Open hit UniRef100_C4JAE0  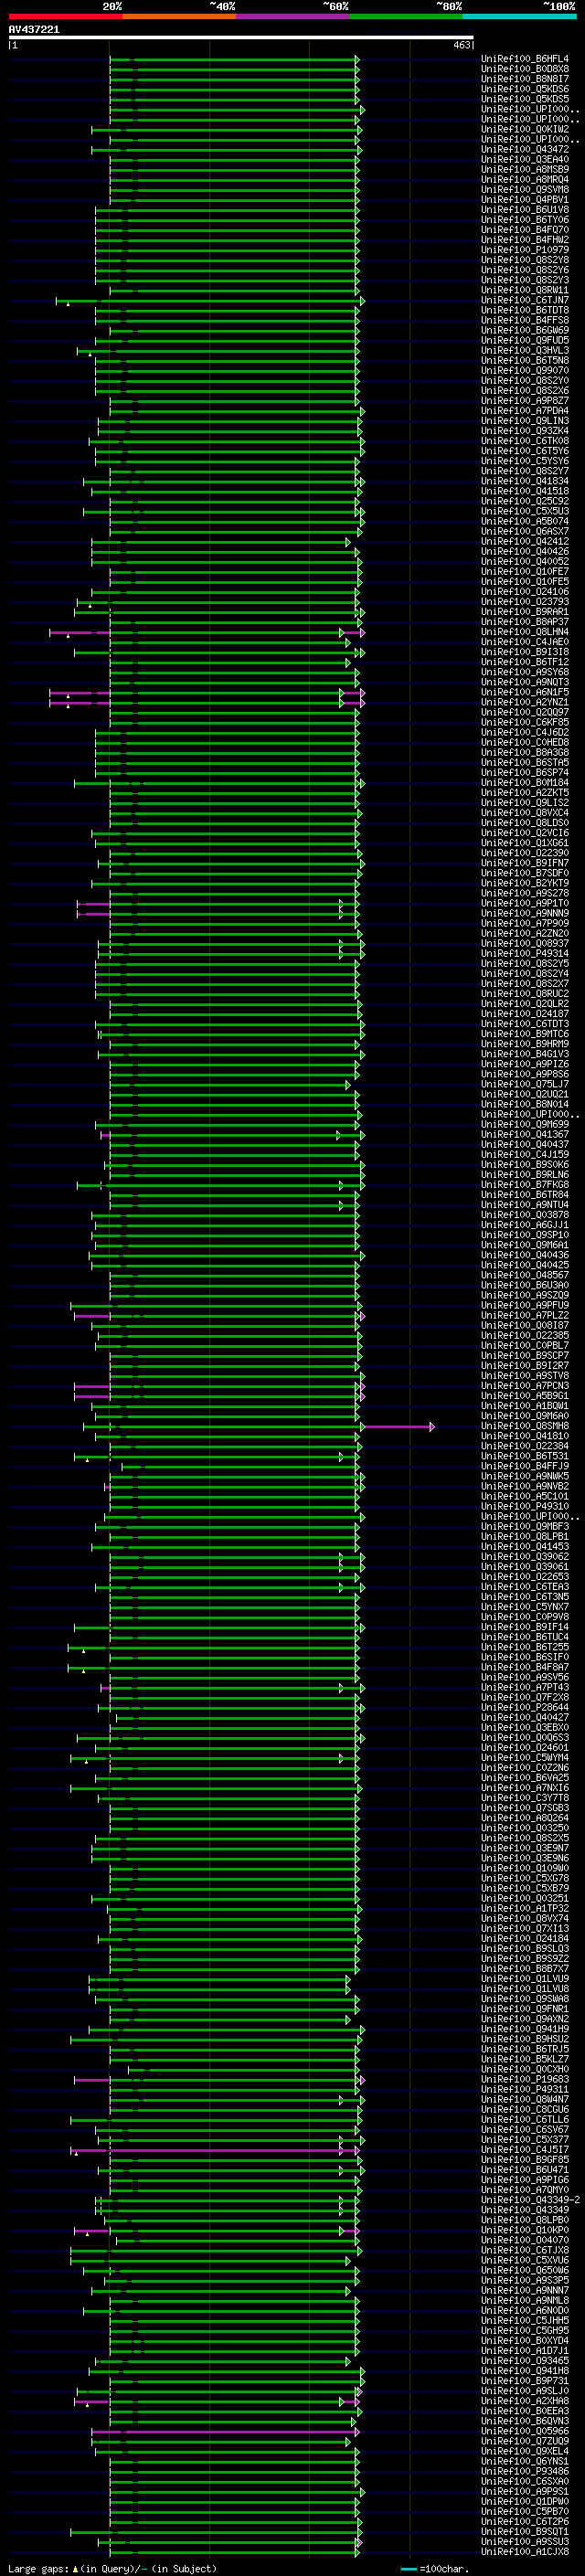[x=525, y=642]
